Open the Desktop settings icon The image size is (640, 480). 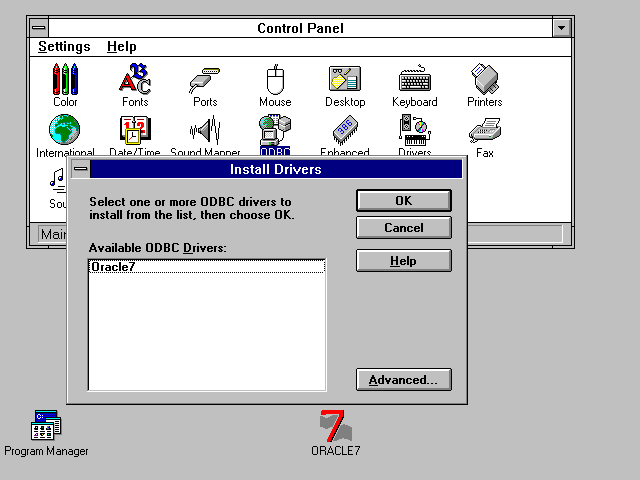coord(345,80)
